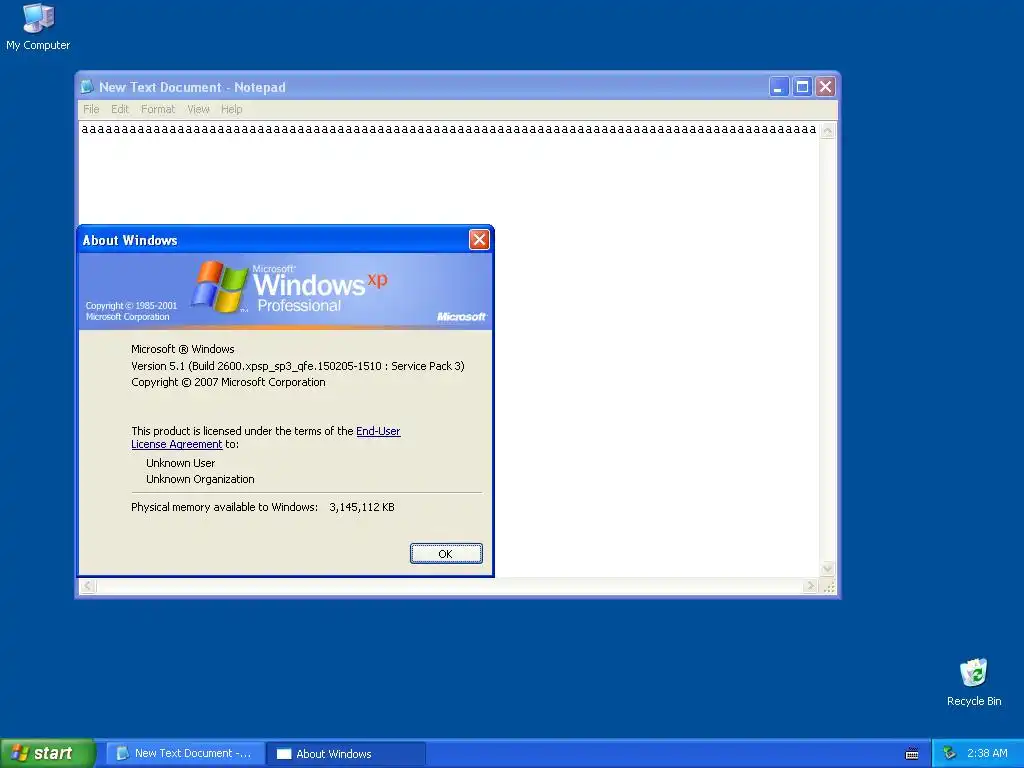Open the End-User link text

[x=378, y=431]
